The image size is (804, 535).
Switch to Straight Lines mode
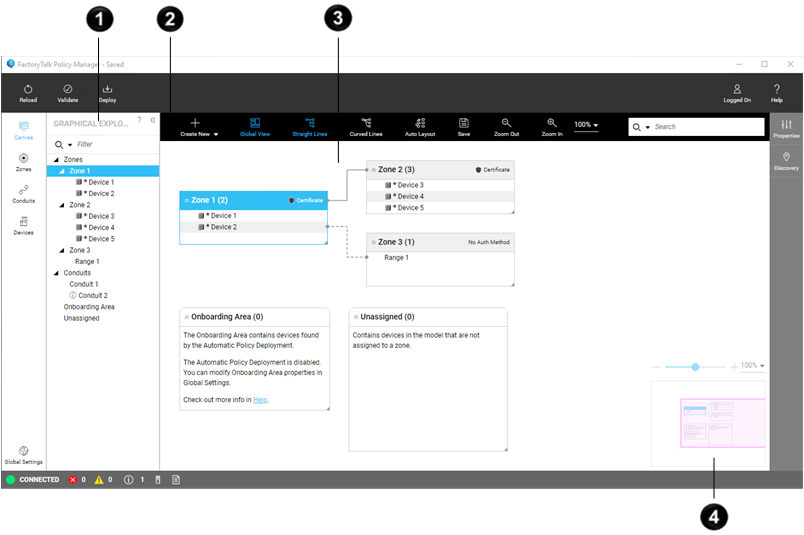pos(309,123)
